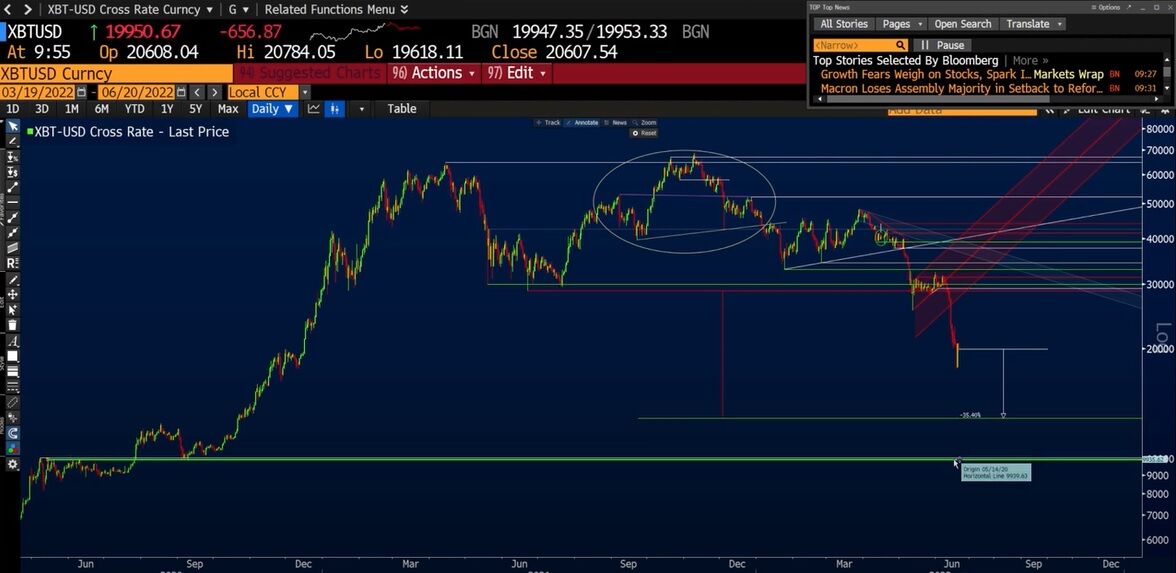The width and height of the screenshot is (1176, 573).
Task: Go forward with the top-left forward arrow
Action: [x=27, y=10]
